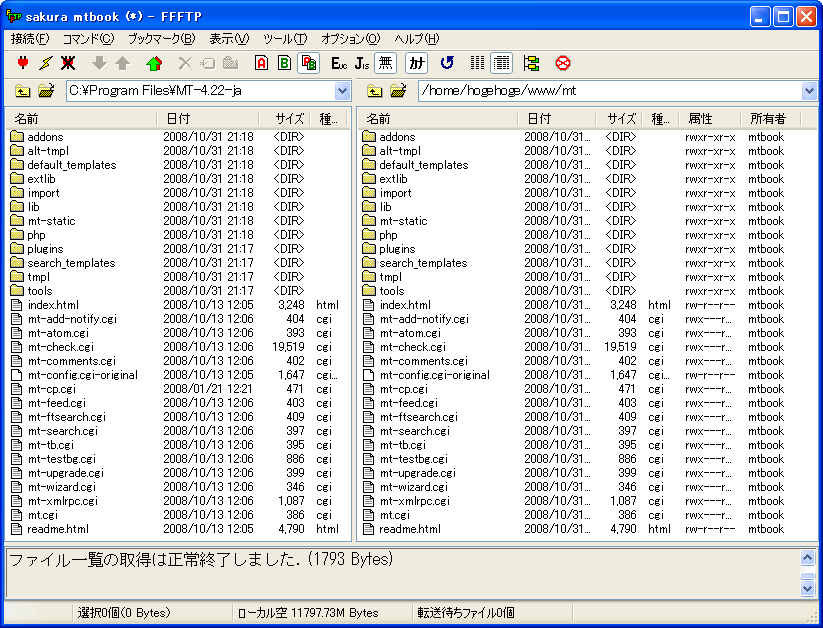Expand the local path dropdown

tap(343, 91)
